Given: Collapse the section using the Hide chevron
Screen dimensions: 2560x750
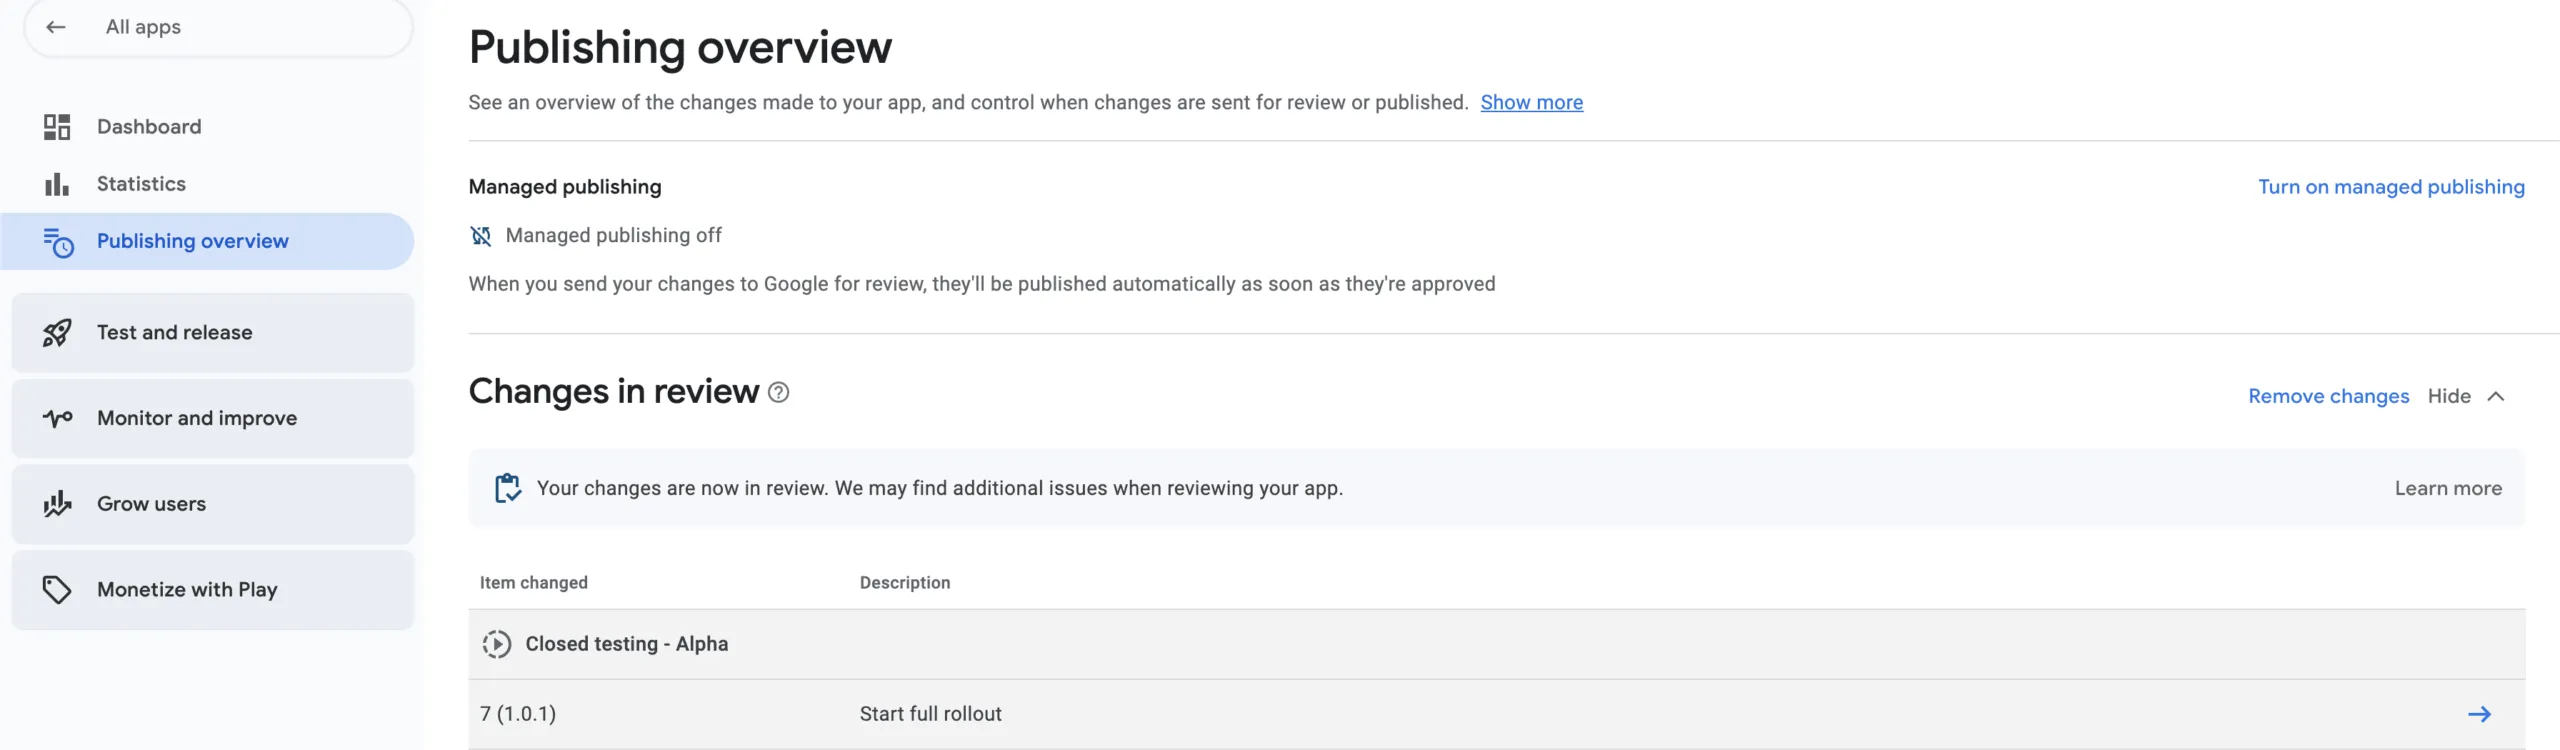Looking at the screenshot, I should pyautogui.click(x=2496, y=396).
